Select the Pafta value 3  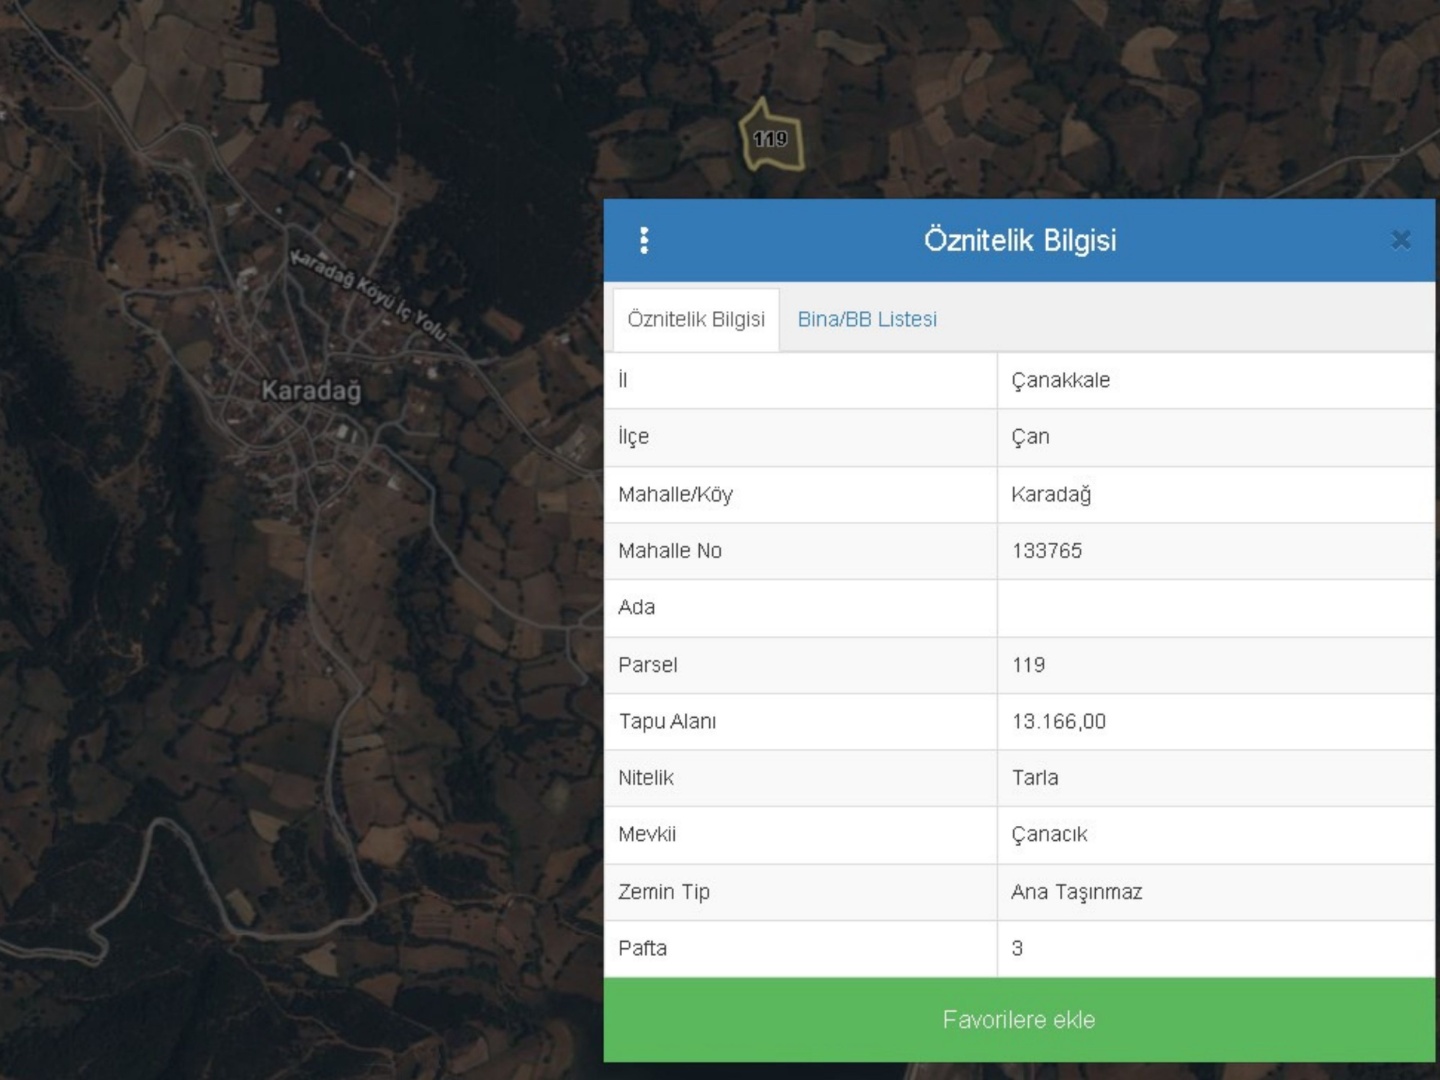coord(1017,948)
